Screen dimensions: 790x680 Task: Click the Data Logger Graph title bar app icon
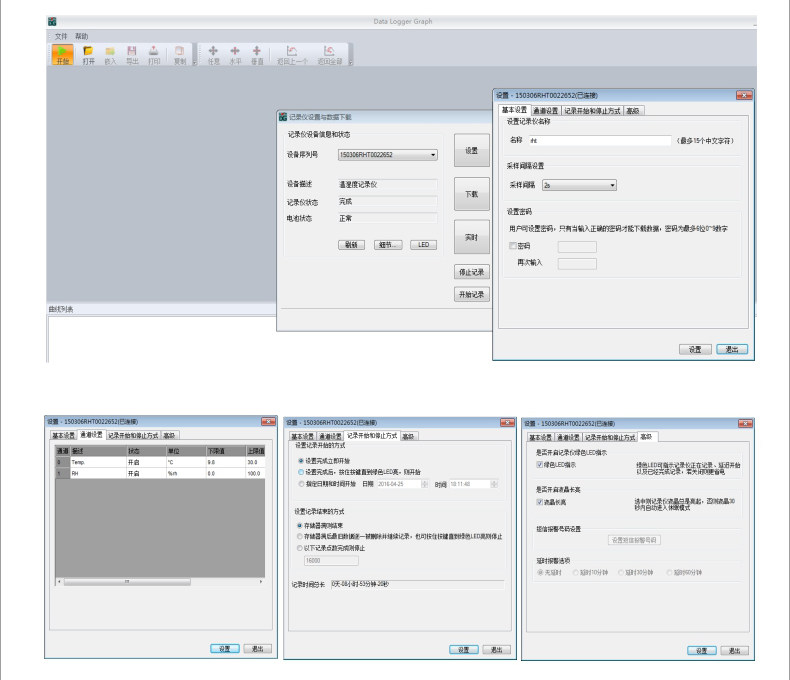coord(52,21)
